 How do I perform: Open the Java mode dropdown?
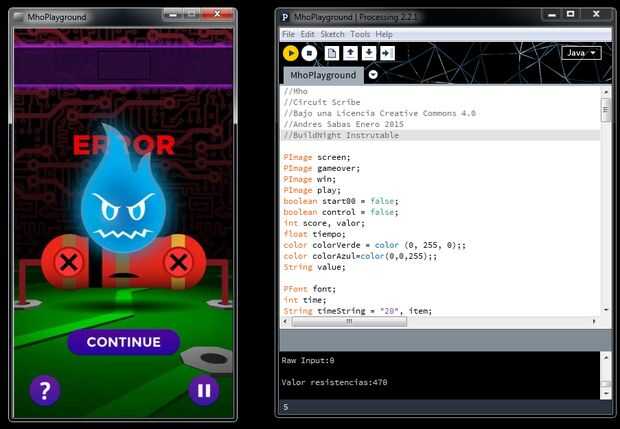pos(581,53)
